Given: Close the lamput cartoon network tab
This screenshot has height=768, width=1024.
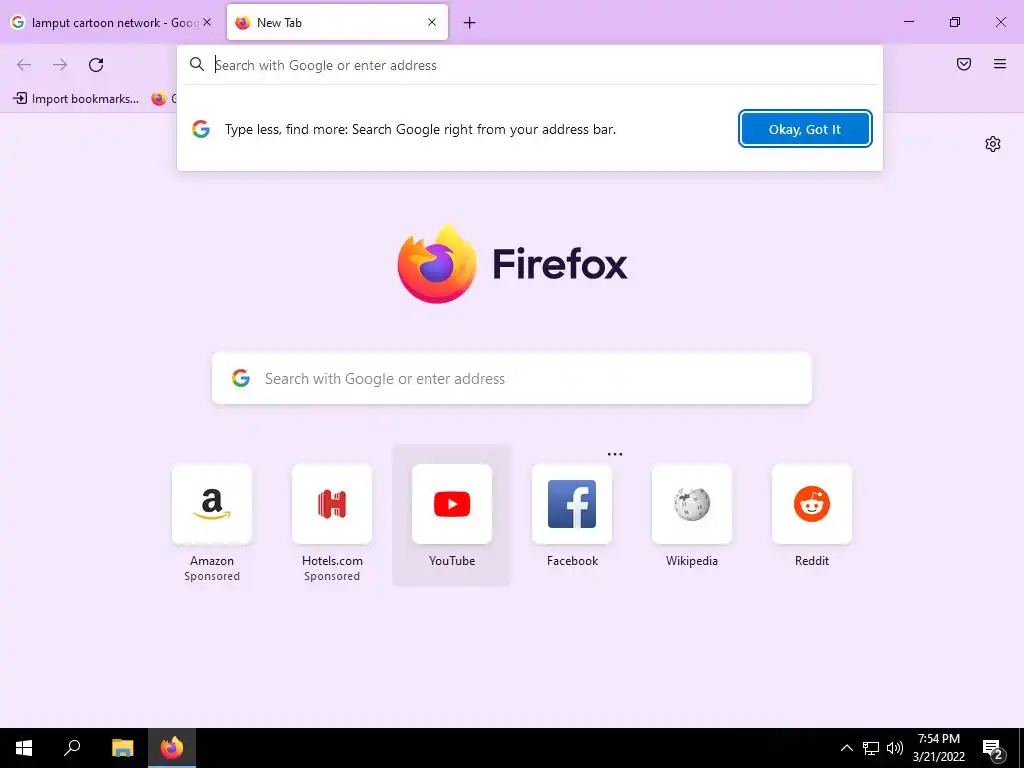Looking at the screenshot, I should [207, 22].
